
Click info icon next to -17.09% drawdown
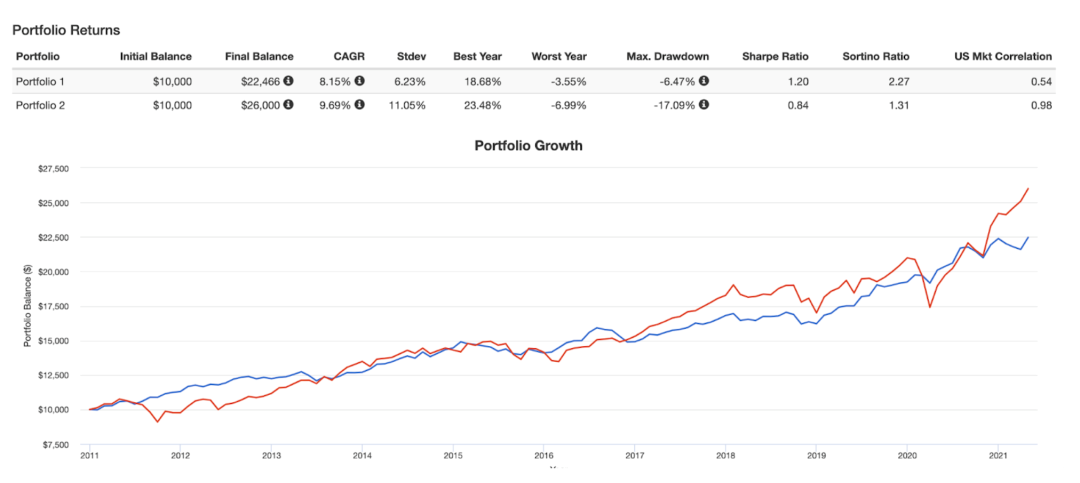pos(704,105)
